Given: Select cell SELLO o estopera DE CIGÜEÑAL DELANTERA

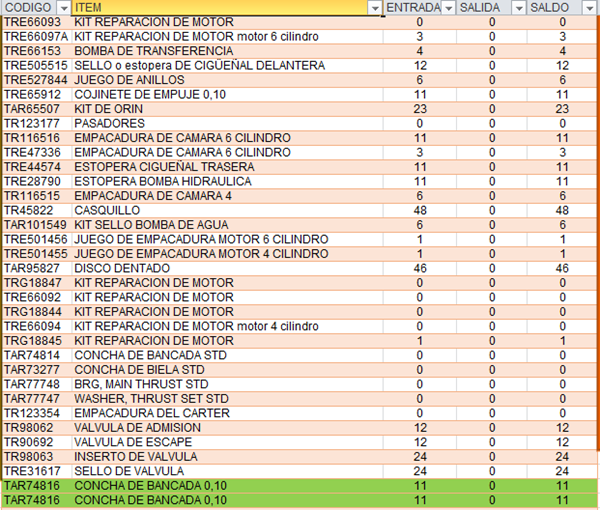Looking at the screenshot, I should click(x=227, y=66).
